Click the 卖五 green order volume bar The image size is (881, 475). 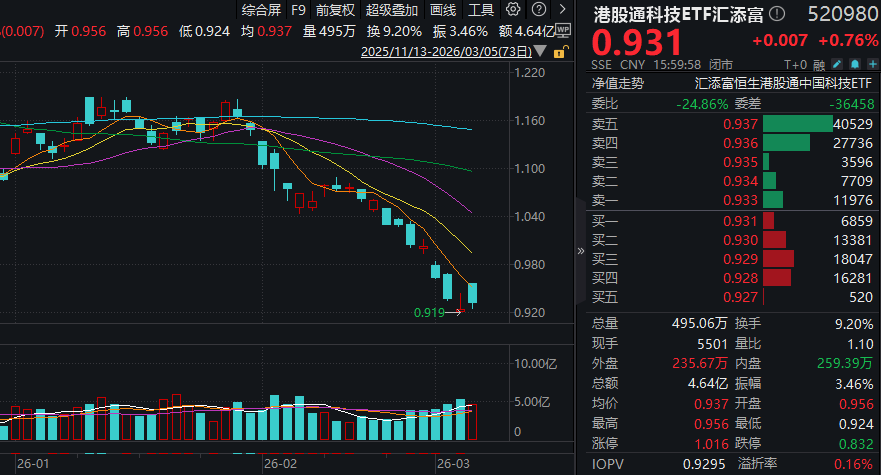click(797, 124)
